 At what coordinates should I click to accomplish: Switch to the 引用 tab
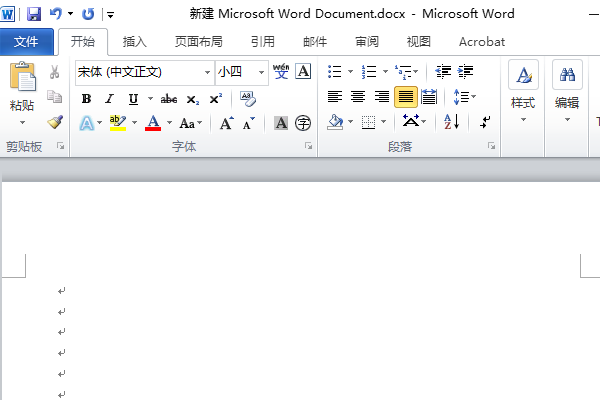click(262, 42)
